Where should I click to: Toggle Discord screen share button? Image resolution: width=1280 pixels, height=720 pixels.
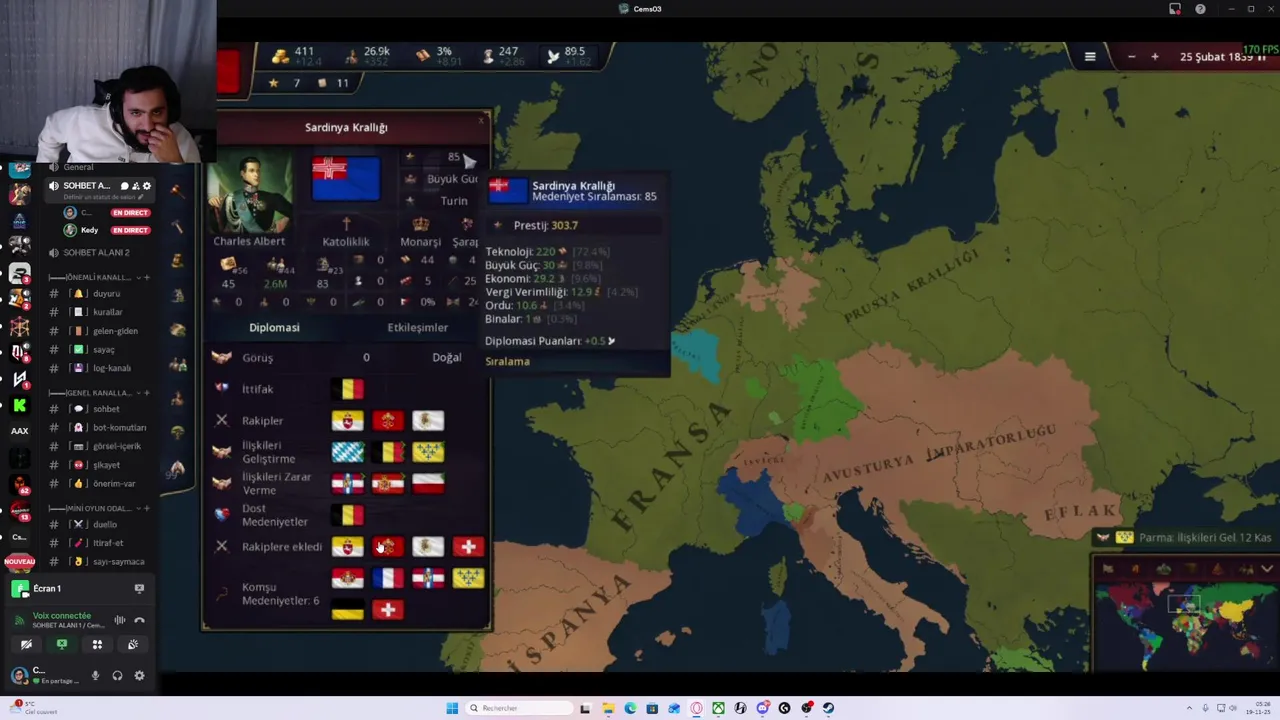62,645
